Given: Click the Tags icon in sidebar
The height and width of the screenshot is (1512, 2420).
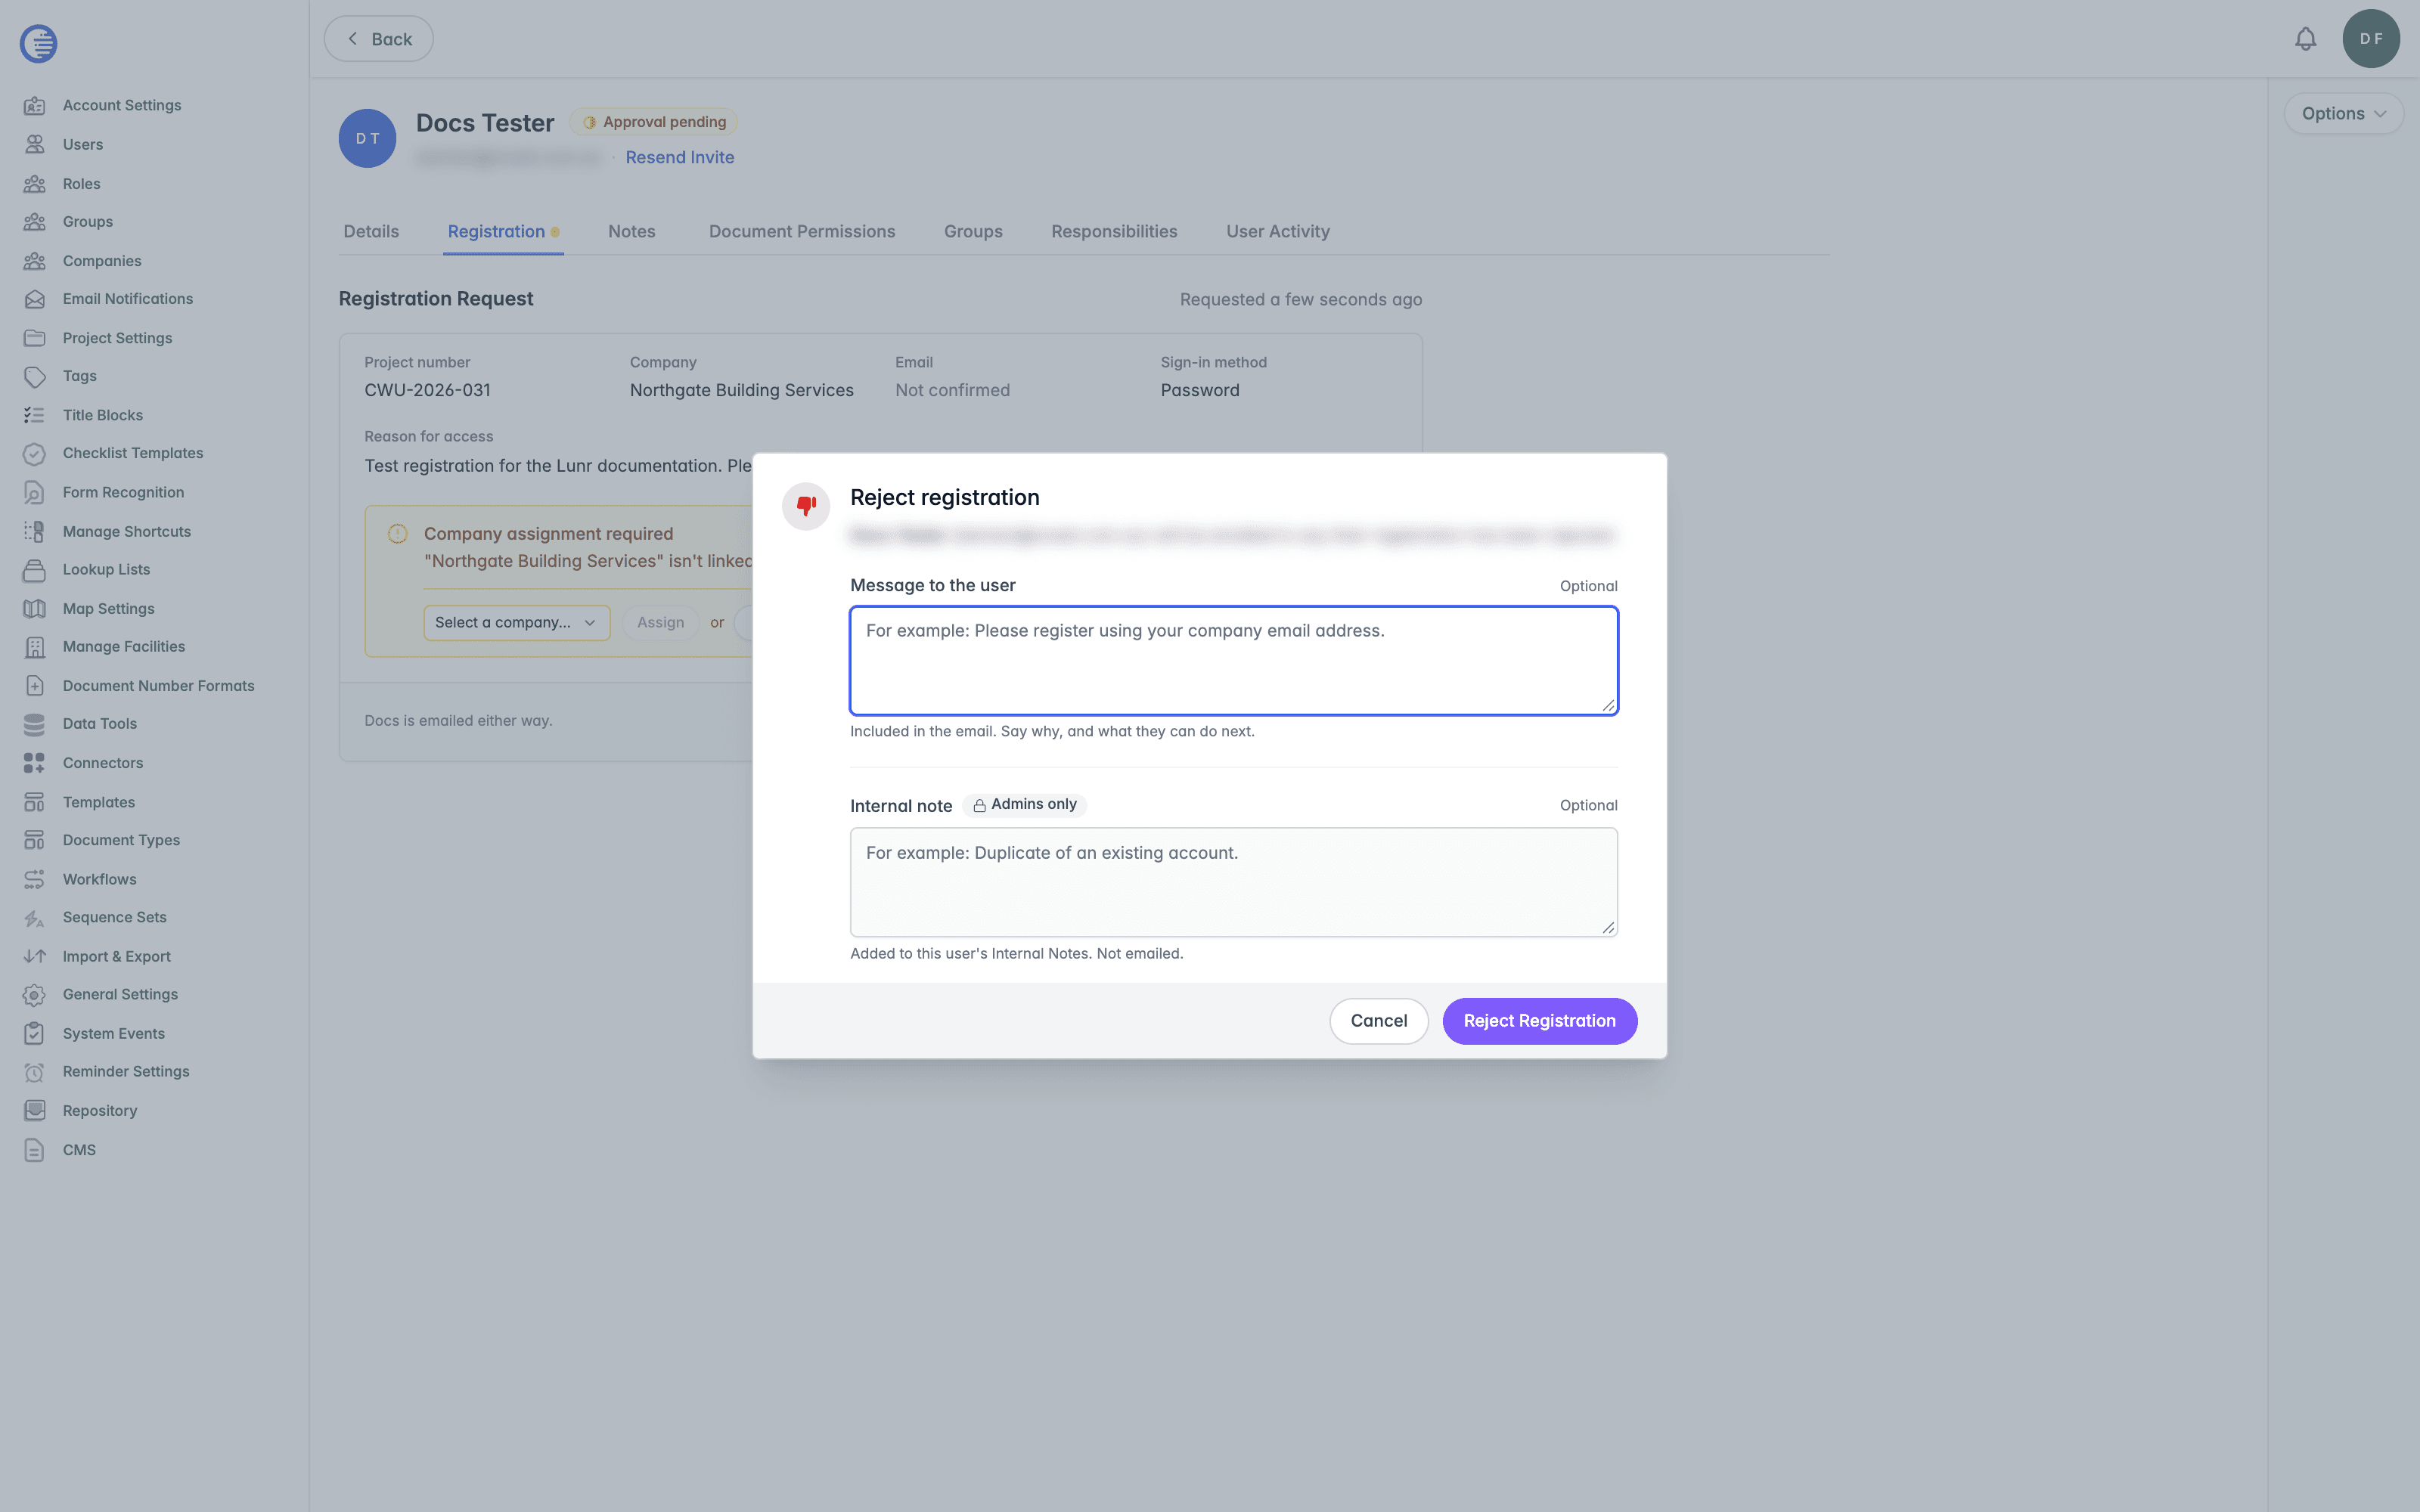Looking at the screenshot, I should point(34,376).
